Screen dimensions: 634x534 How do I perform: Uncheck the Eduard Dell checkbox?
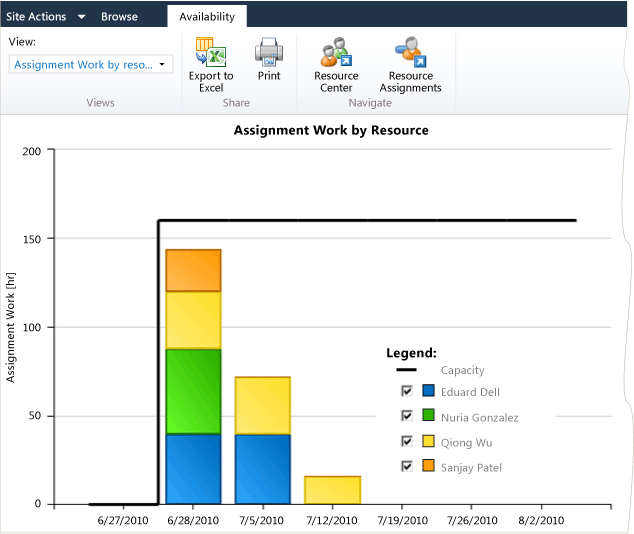pyautogui.click(x=407, y=391)
